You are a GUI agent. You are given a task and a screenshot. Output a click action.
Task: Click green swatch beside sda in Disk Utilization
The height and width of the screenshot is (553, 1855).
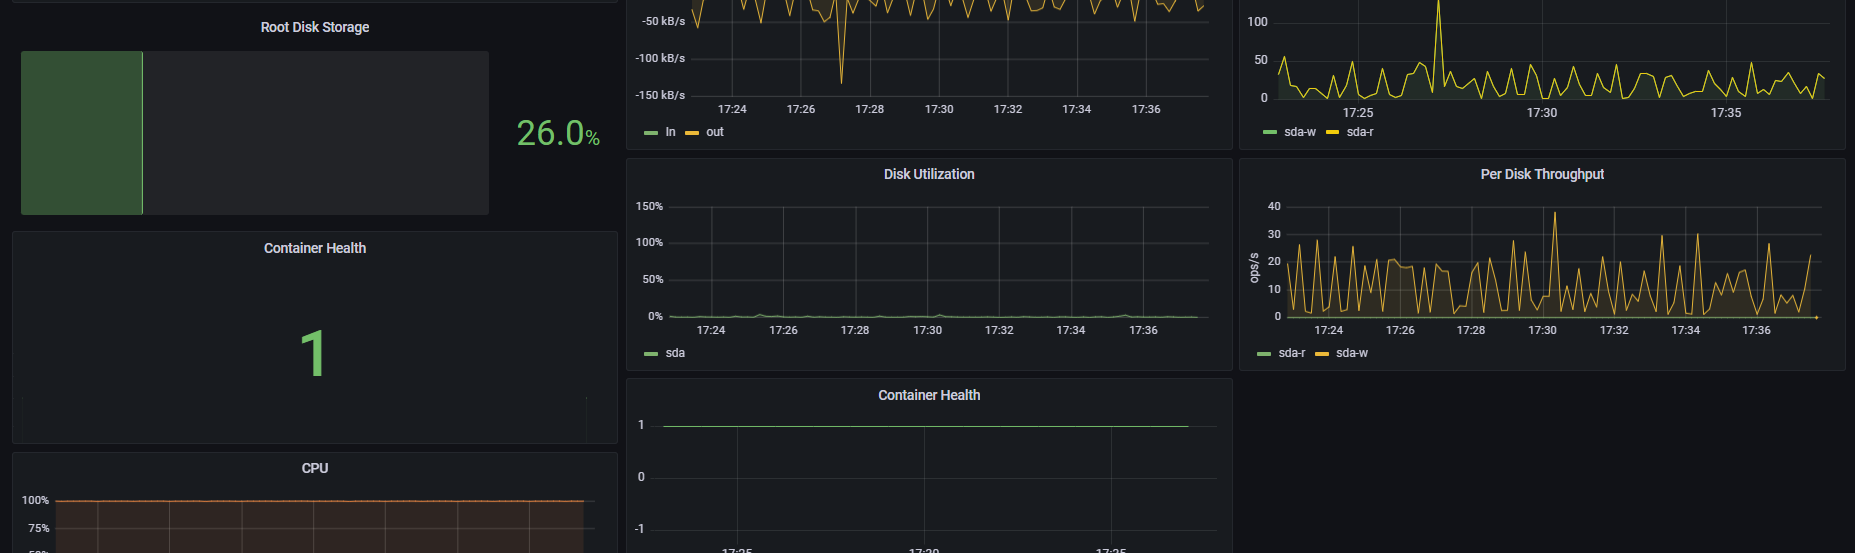click(651, 354)
